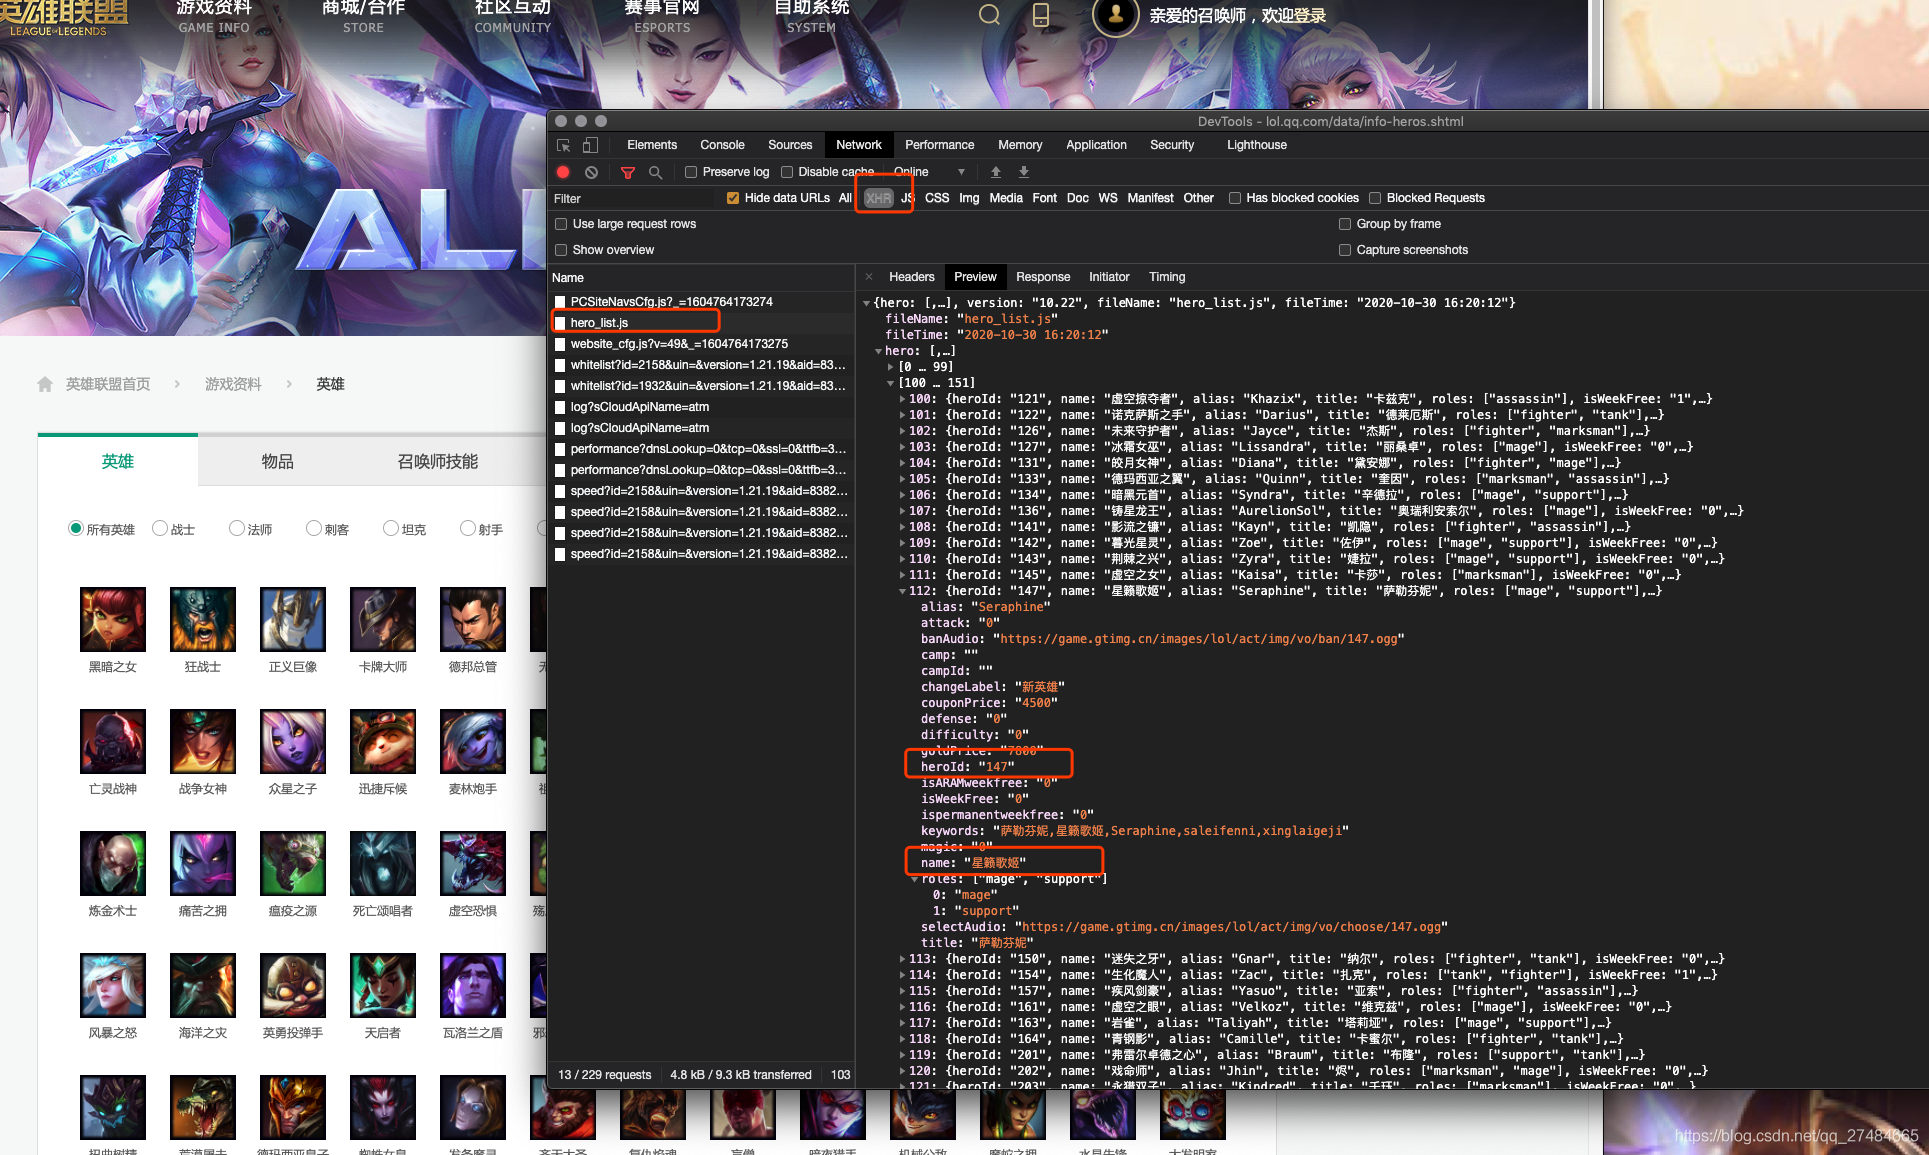Click the home icon in the breadcrumb
The width and height of the screenshot is (1929, 1155).
coord(45,384)
